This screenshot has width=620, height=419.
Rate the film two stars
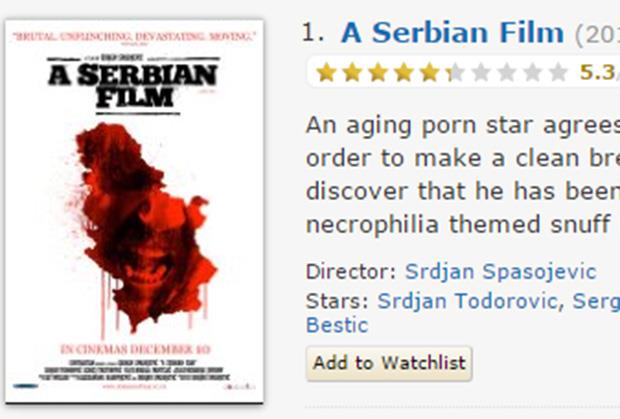[x=351, y=72]
